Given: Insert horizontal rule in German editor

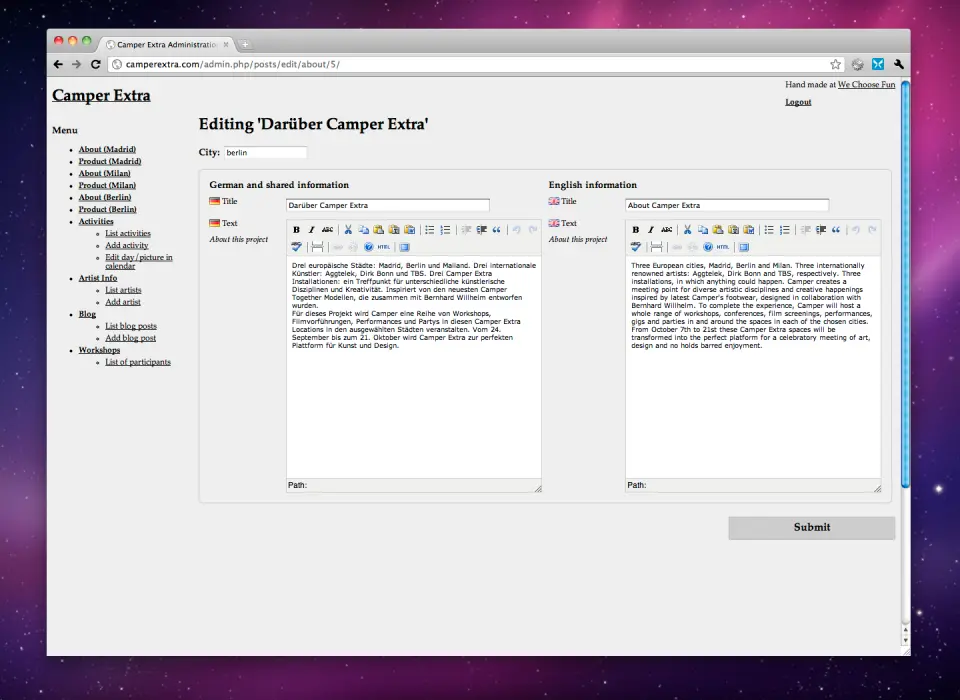Looking at the screenshot, I should point(317,247).
